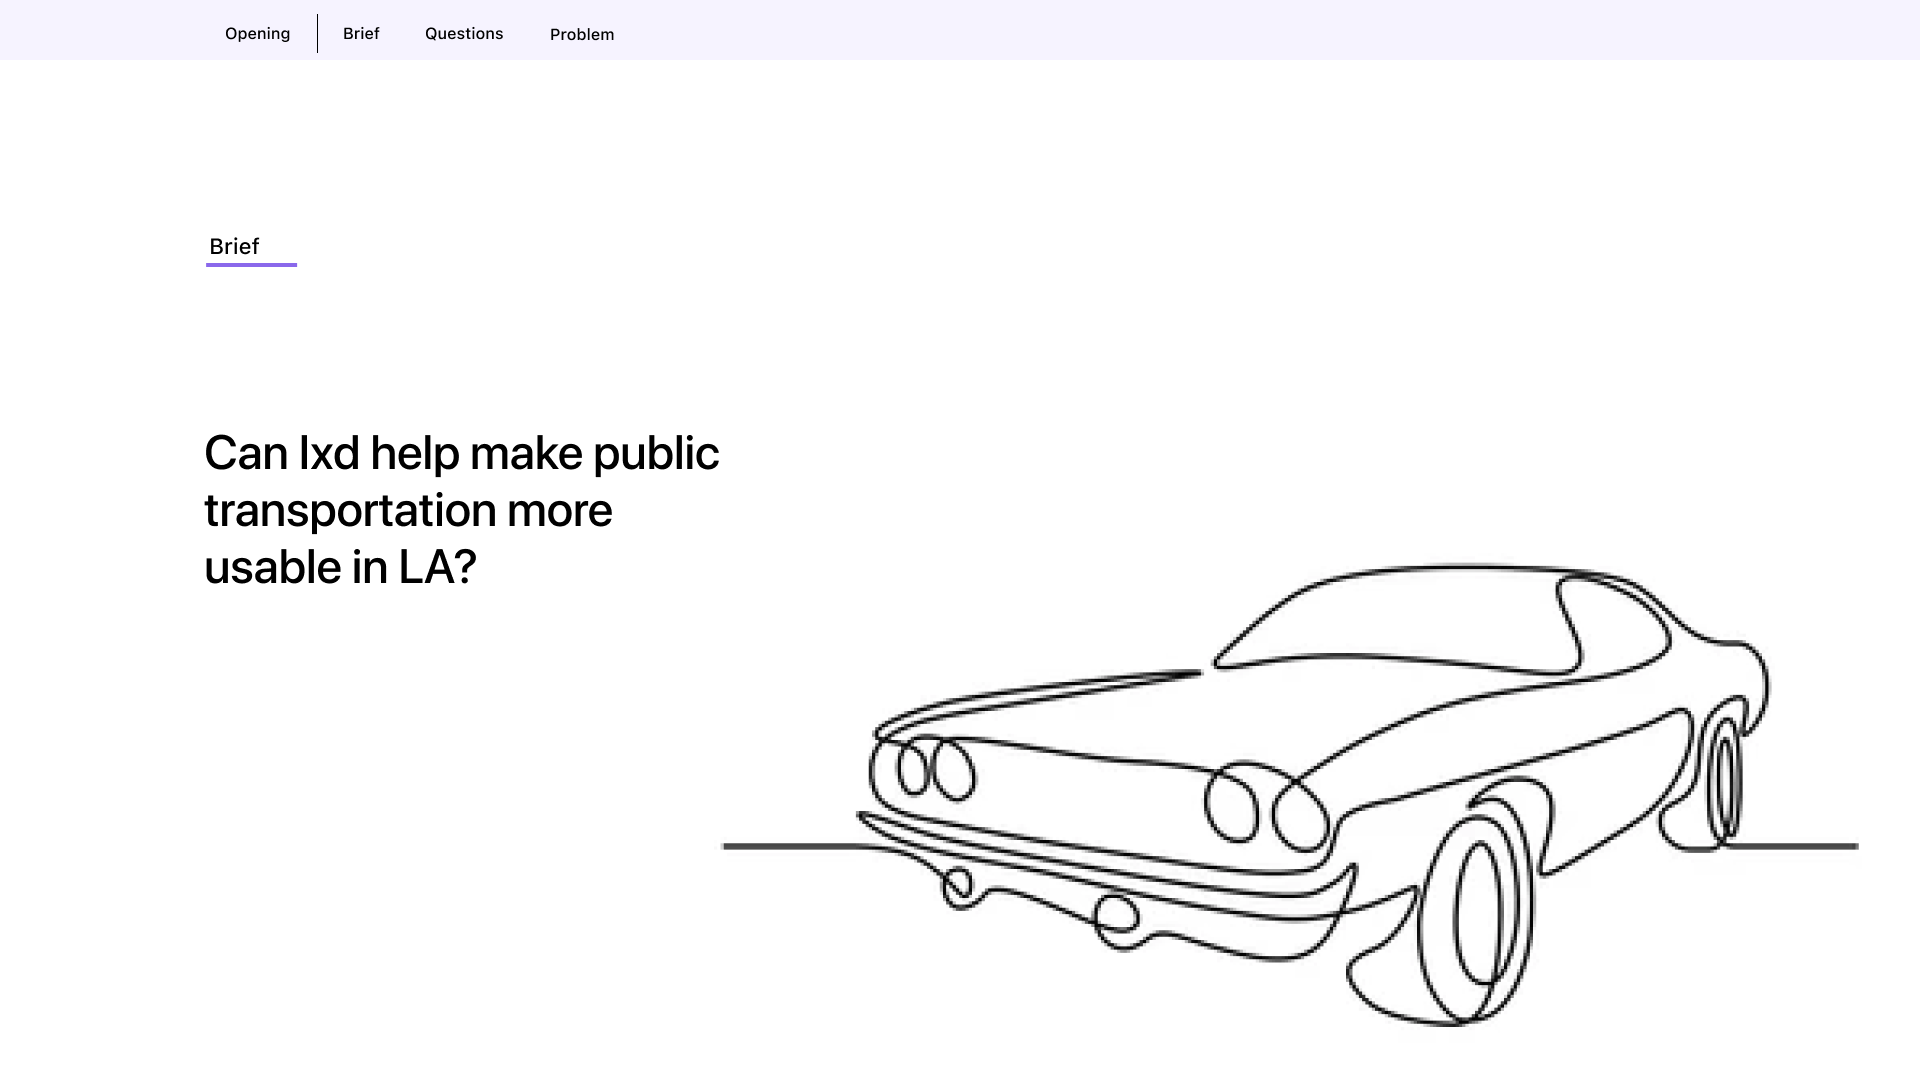Switch to the Brief navigation tab

pyautogui.click(x=361, y=34)
